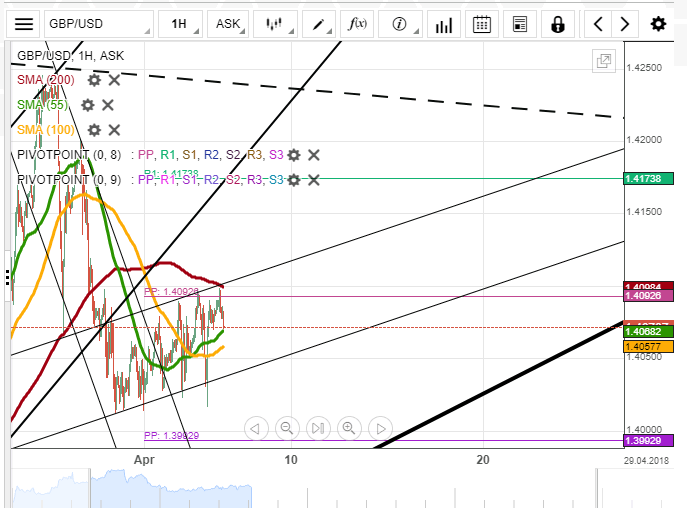Open chart settings gear in toolbar
This screenshot has height=511, width=687.
point(658,24)
